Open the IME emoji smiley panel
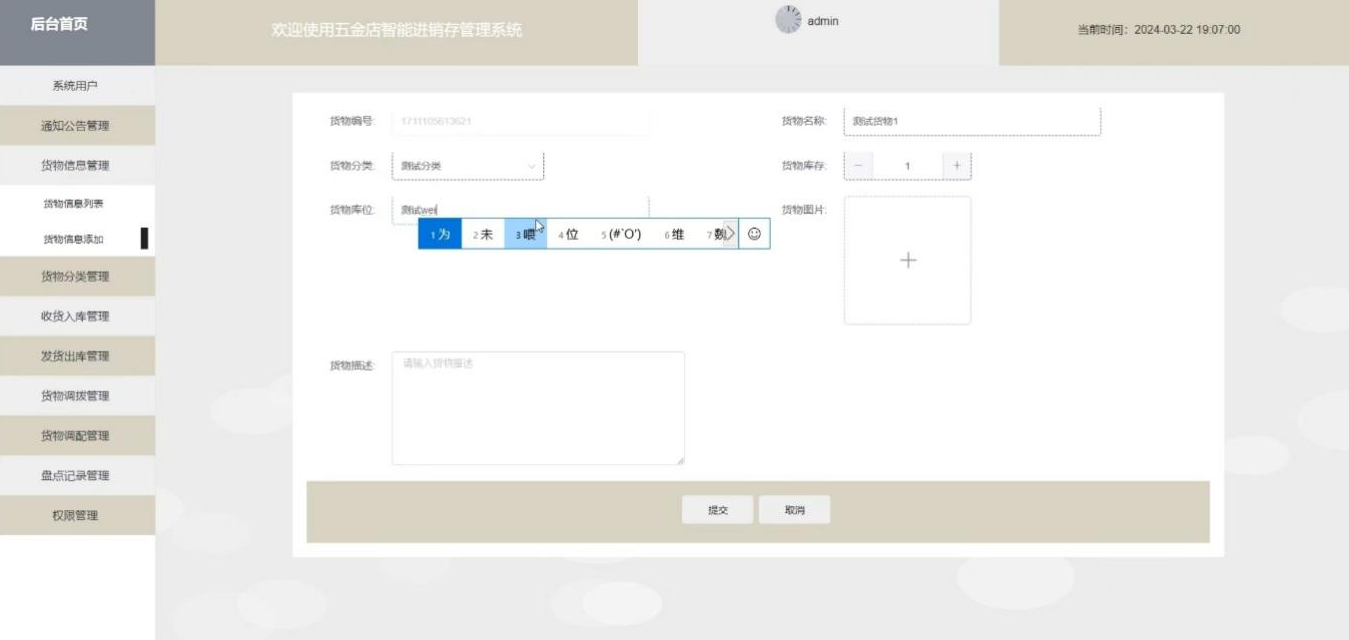 click(754, 233)
